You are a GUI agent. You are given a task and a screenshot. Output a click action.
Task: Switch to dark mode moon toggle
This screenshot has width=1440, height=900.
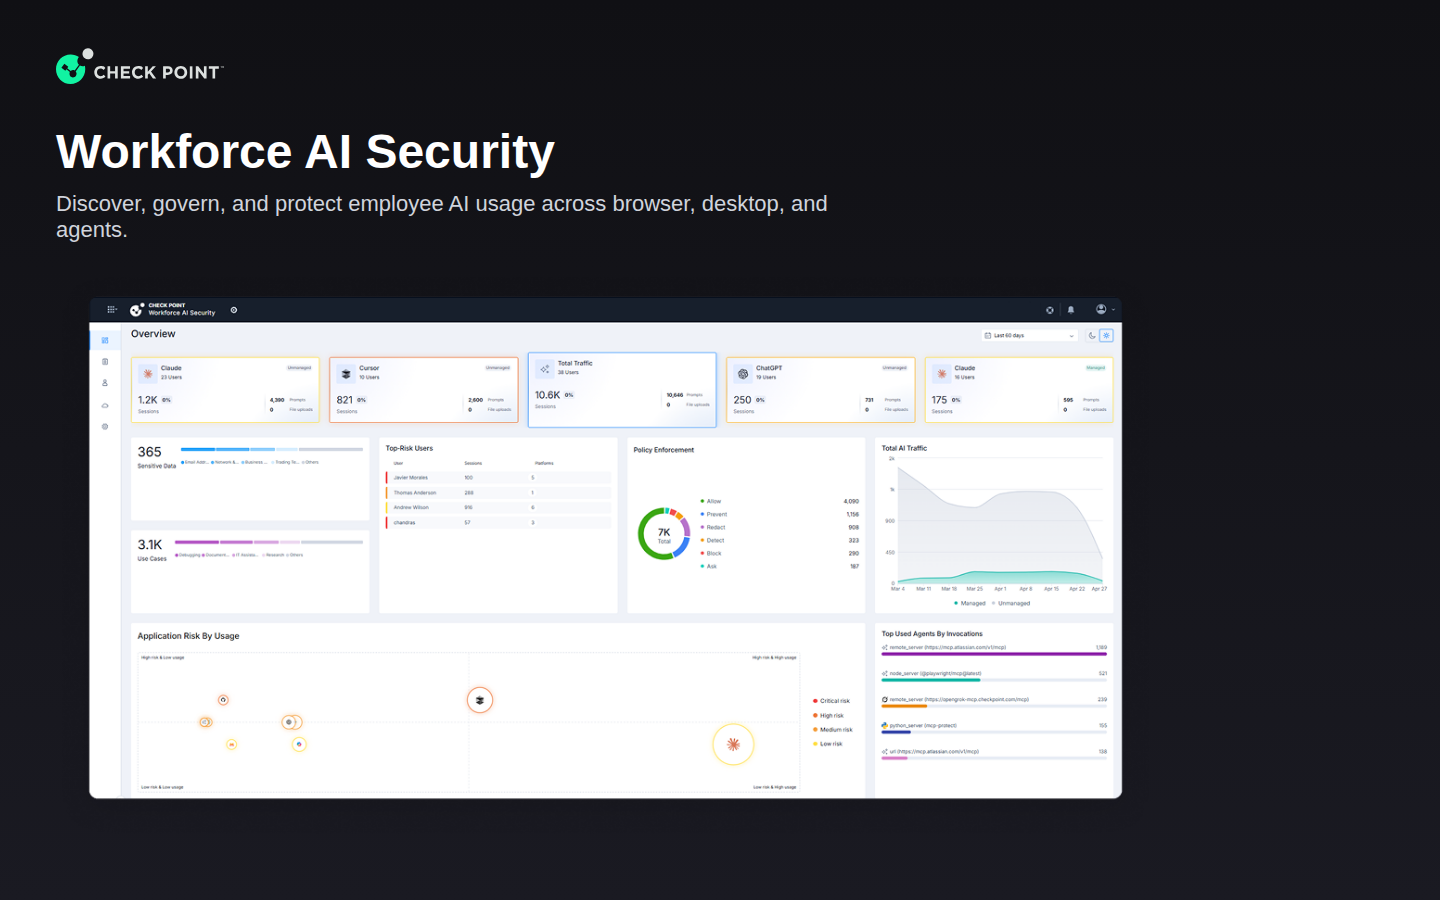click(x=1092, y=336)
